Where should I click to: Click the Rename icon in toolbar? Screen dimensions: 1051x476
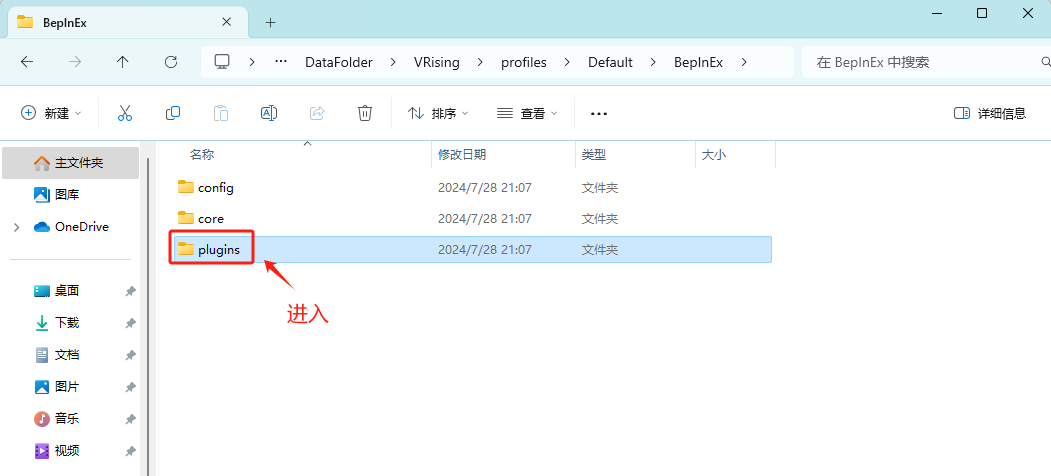point(269,113)
